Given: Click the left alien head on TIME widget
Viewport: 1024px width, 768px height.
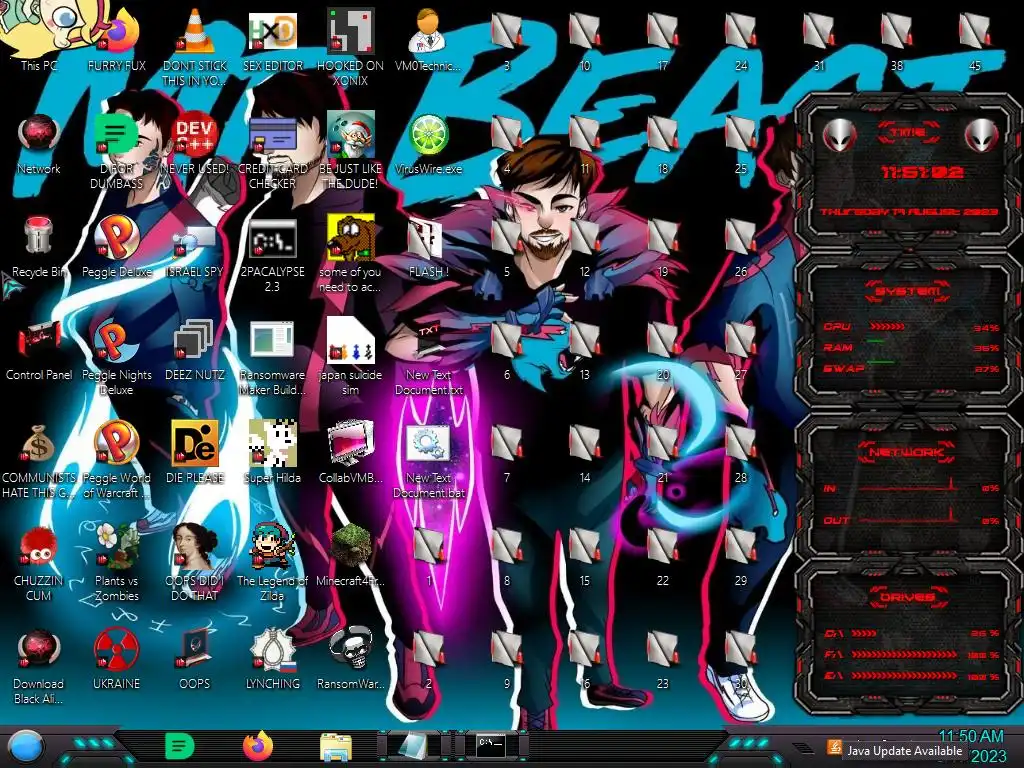Looking at the screenshot, I should click(839, 136).
